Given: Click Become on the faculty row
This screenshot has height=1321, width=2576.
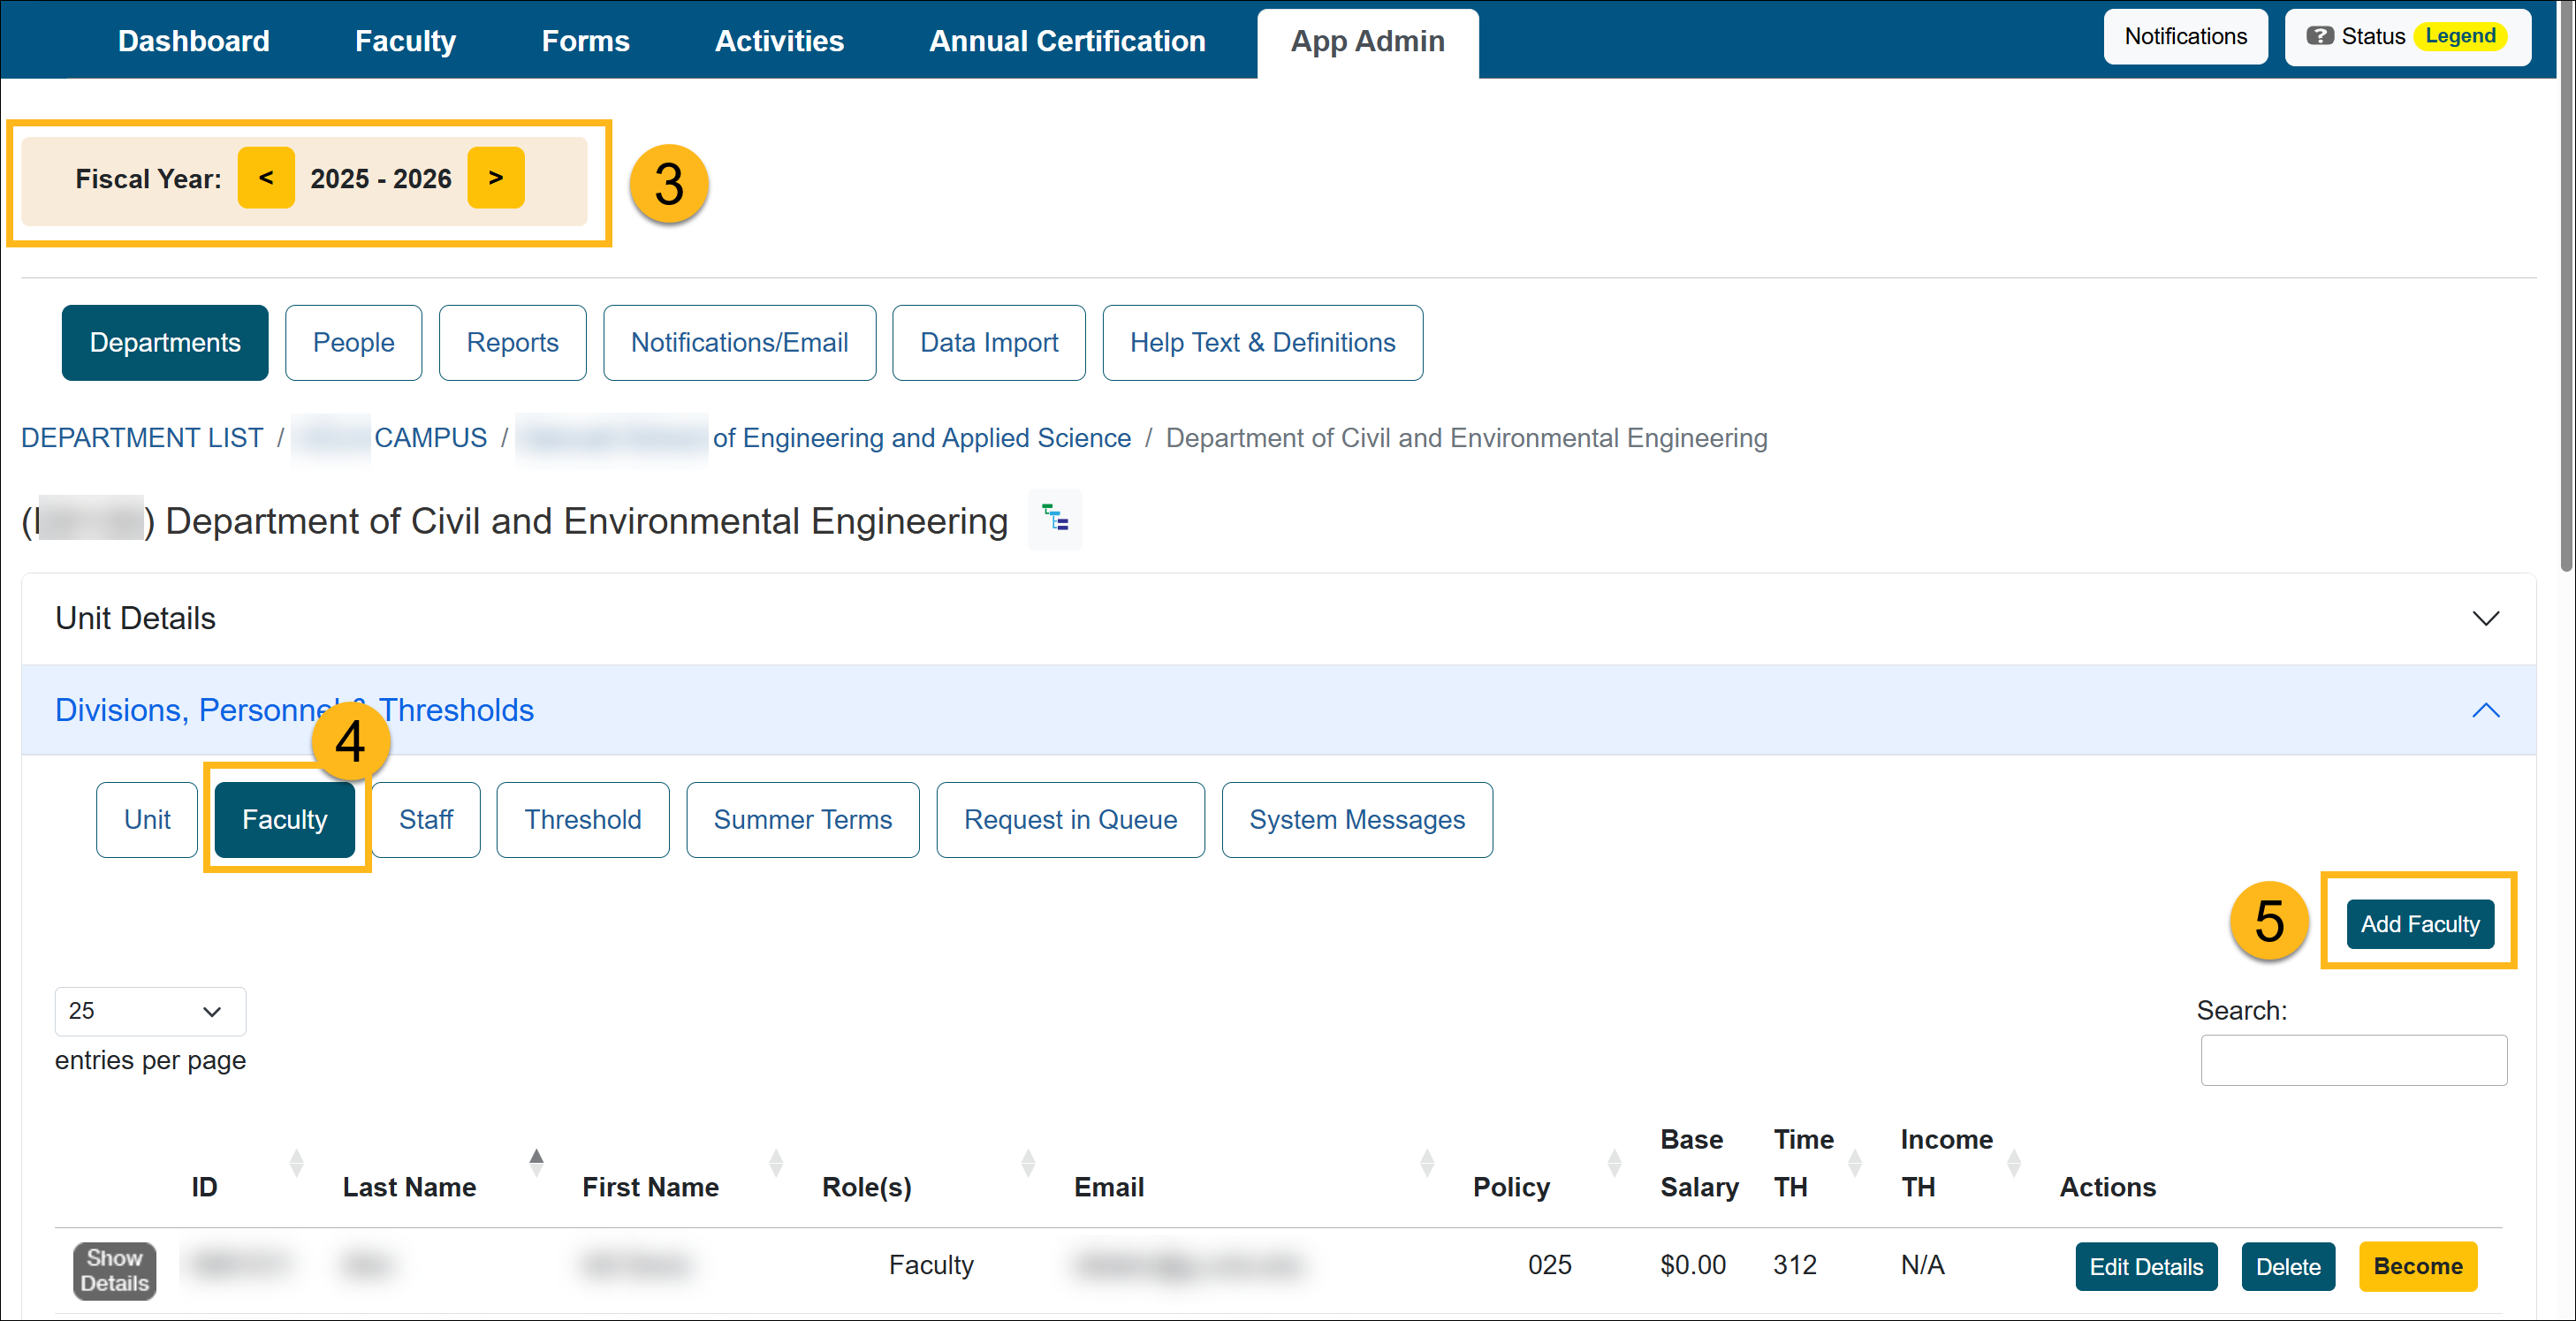Looking at the screenshot, I should pyautogui.click(x=2418, y=1266).
